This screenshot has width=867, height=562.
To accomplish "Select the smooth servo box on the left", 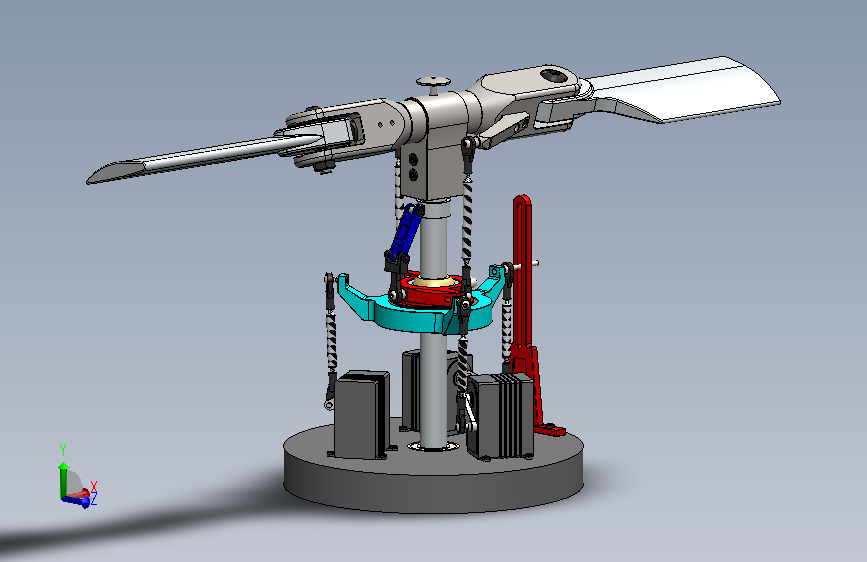I will [x=362, y=415].
